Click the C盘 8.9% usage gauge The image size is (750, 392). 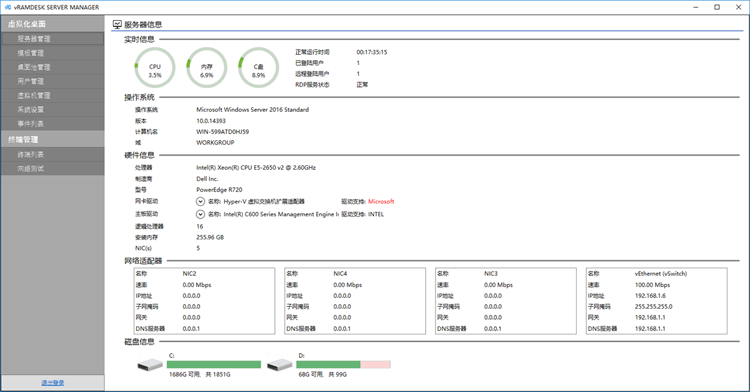[x=258, y=67]
